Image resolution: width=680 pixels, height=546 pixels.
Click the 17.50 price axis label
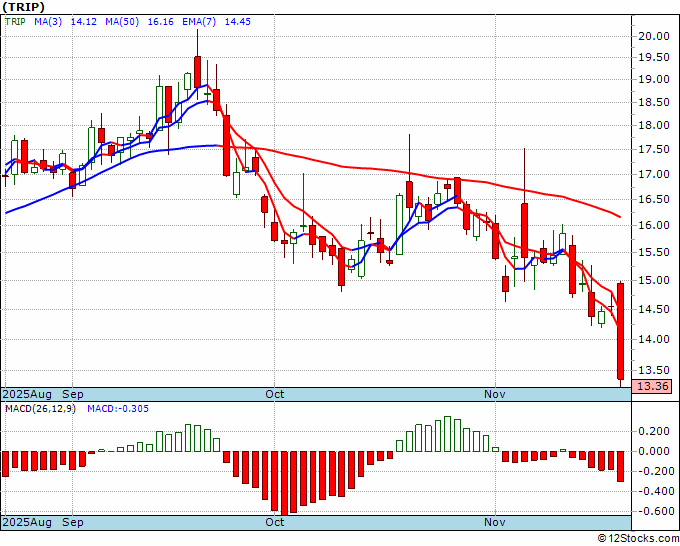point(654,150)
